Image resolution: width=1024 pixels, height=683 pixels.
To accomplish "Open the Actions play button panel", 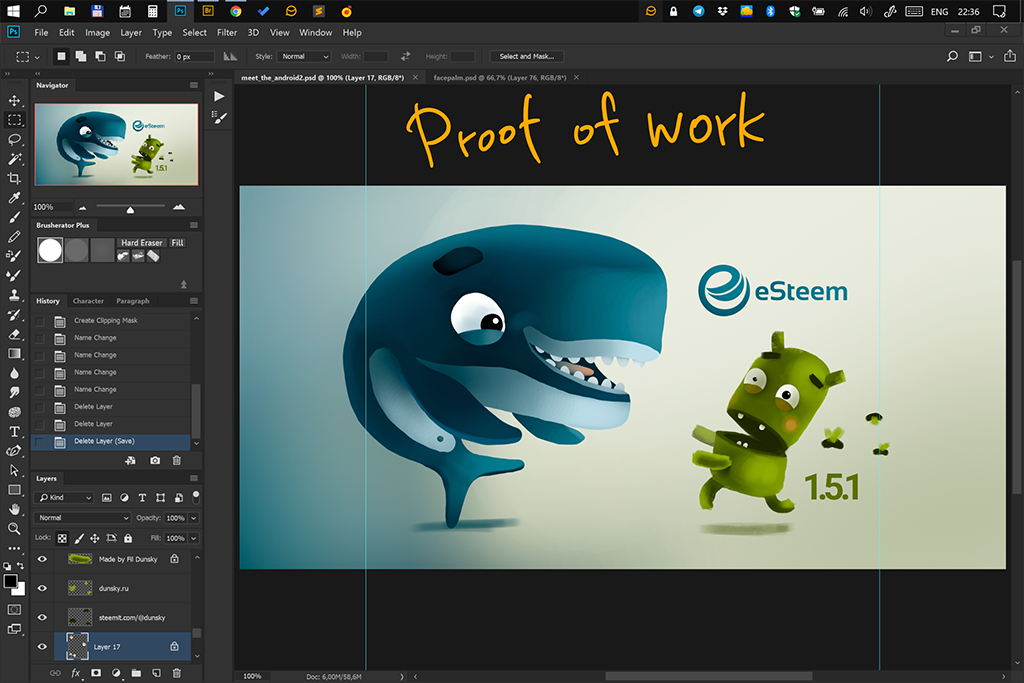I will click(219, 97).
